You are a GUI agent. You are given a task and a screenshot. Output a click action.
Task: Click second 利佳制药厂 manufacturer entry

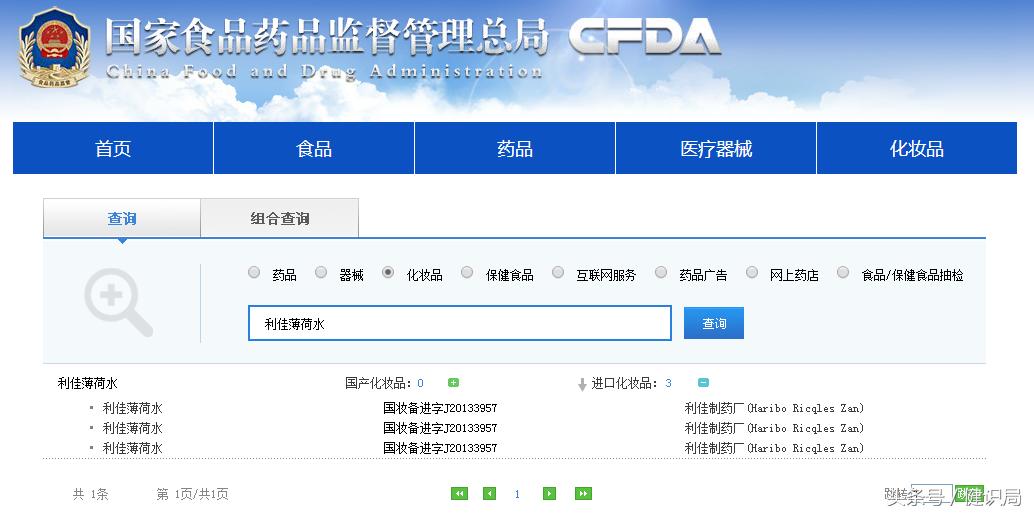(774, 428)
